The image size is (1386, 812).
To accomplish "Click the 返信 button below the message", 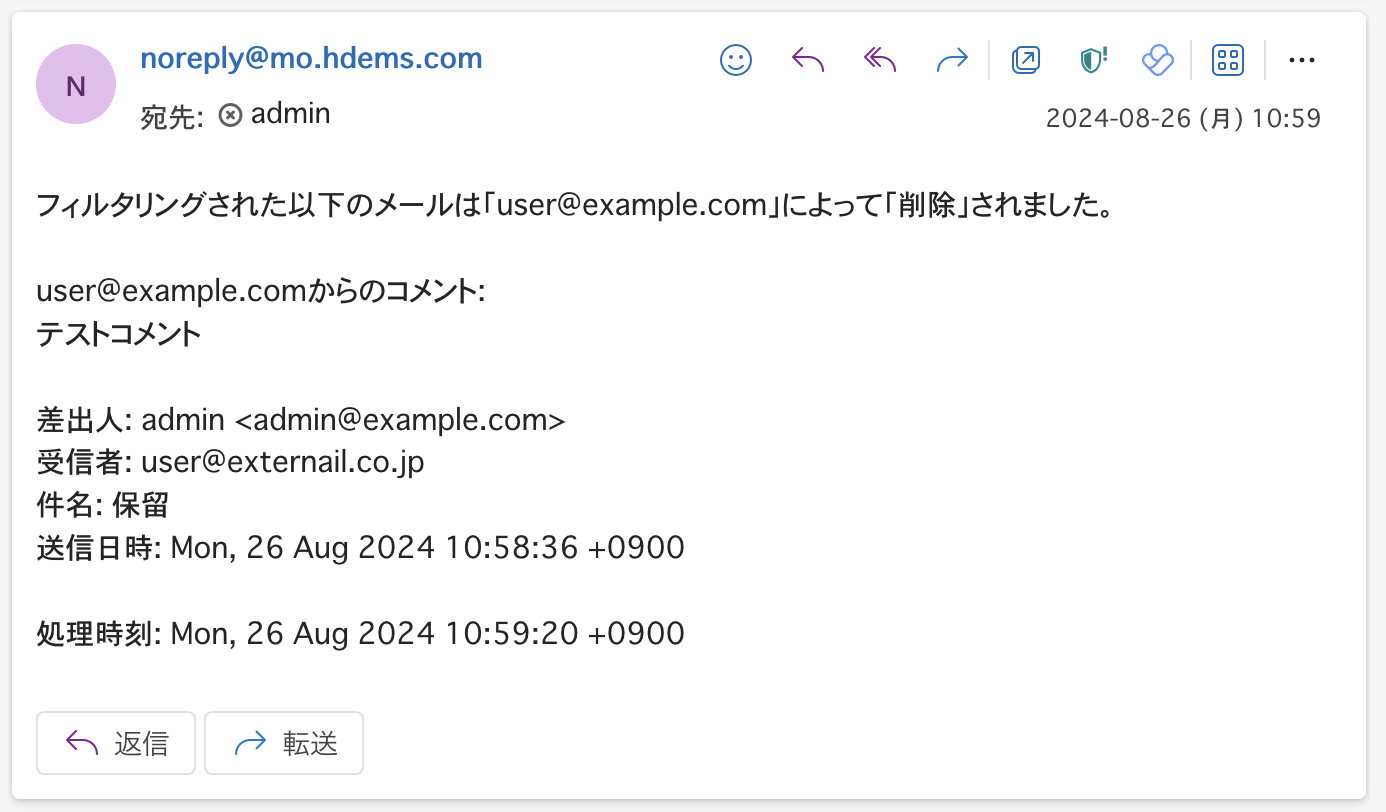I will click(116, 743).
